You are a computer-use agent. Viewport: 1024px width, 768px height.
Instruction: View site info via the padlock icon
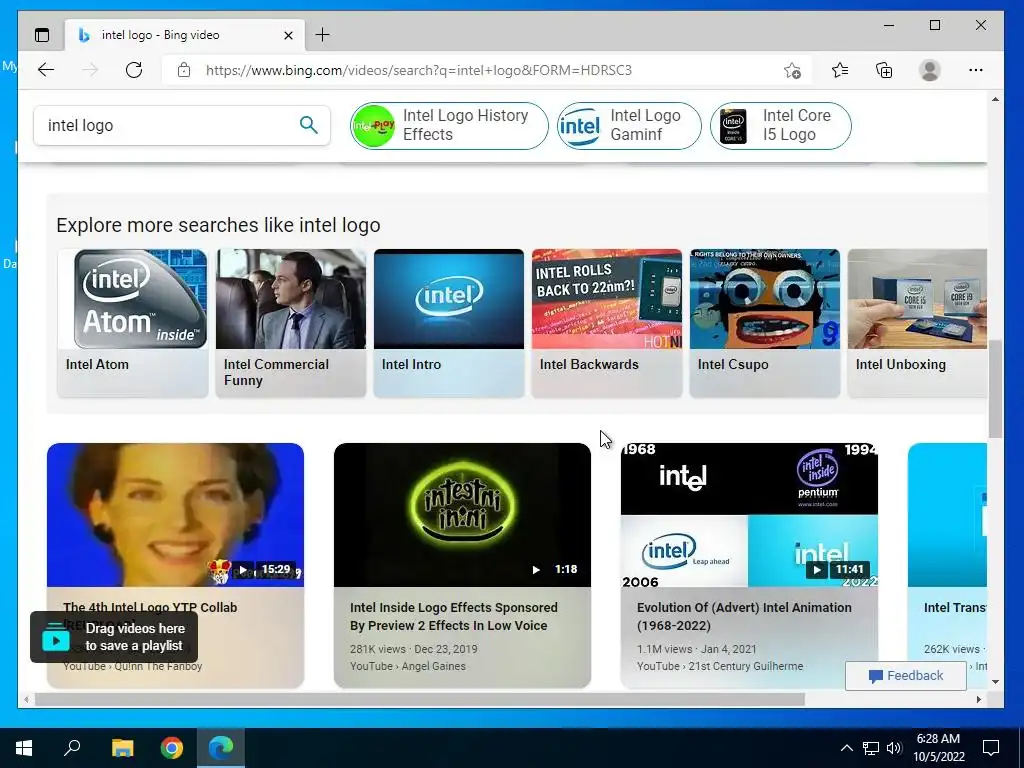[184, 70]
